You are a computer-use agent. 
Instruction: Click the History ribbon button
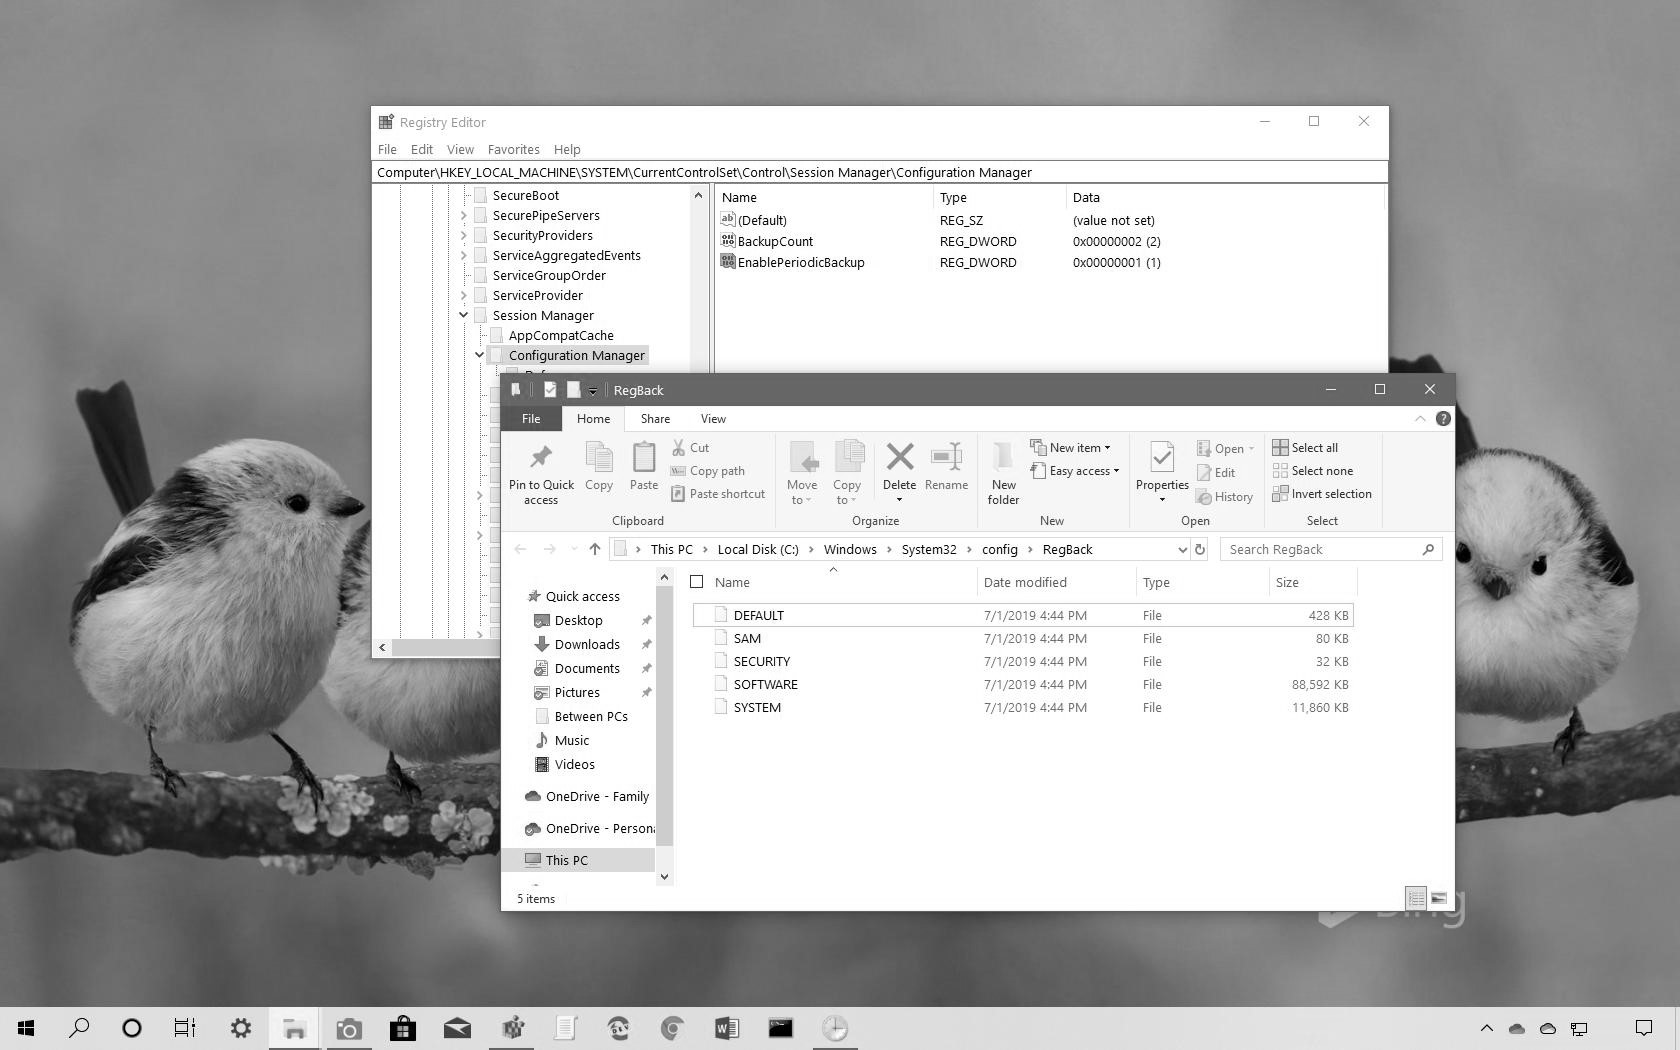click(x=1225, y=497)
